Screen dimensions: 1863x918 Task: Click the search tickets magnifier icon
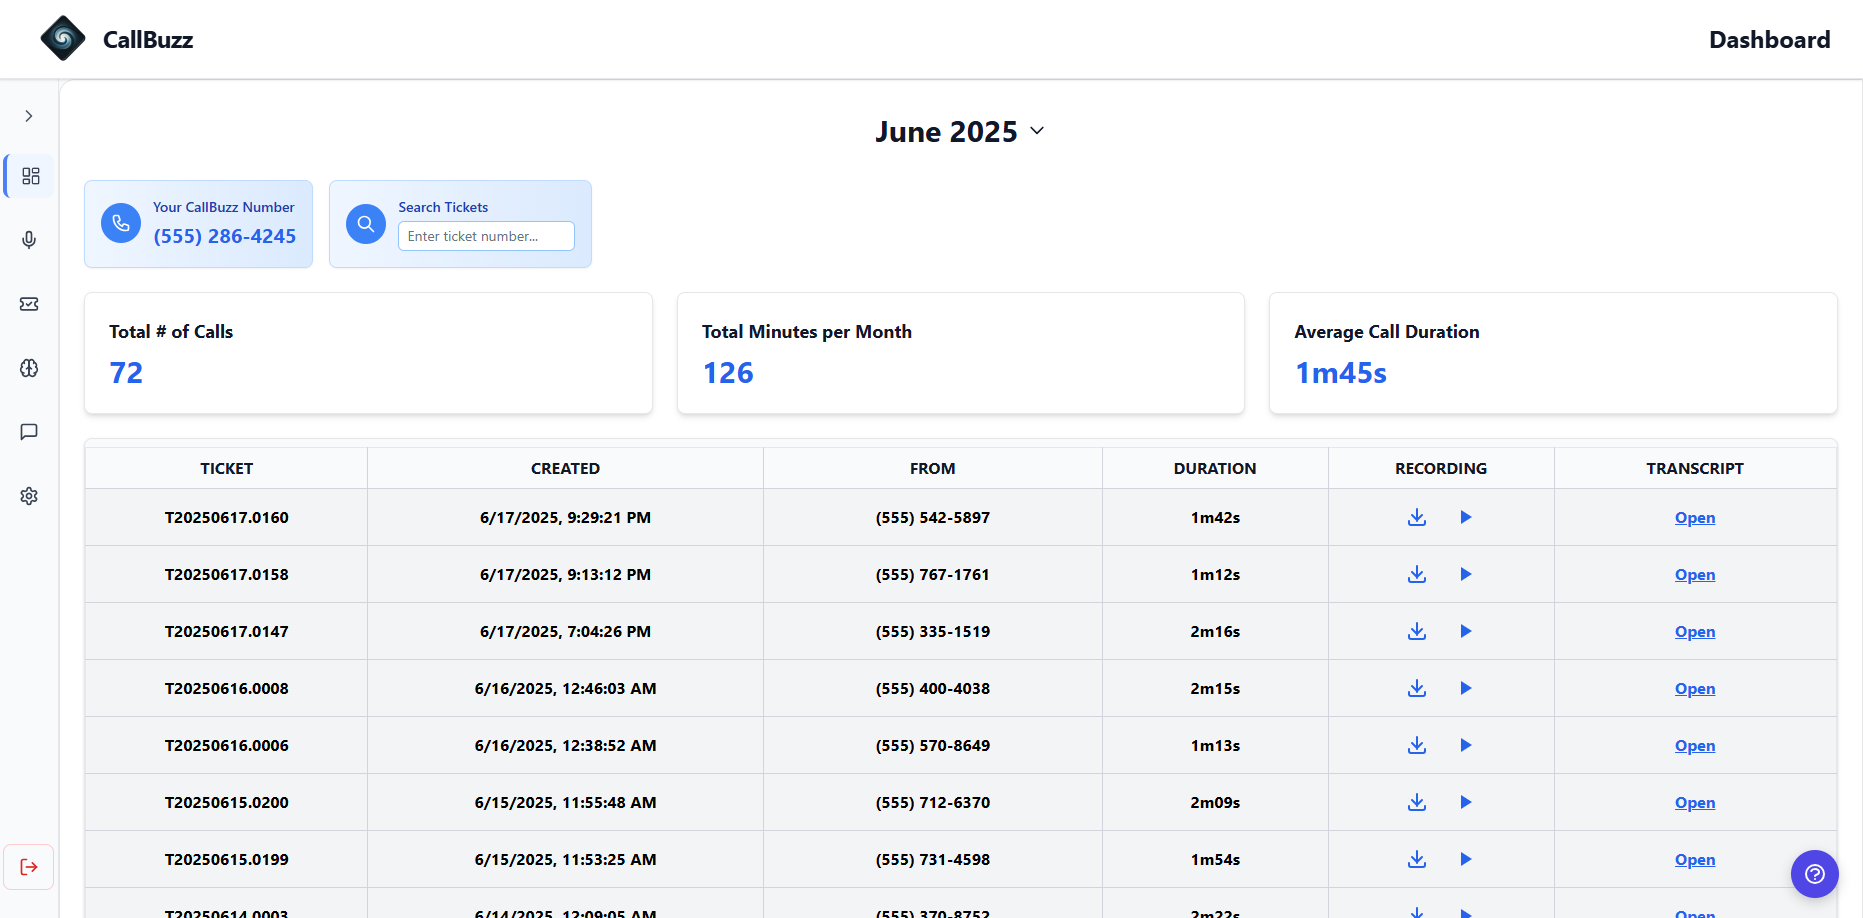[x=366, y=224]
